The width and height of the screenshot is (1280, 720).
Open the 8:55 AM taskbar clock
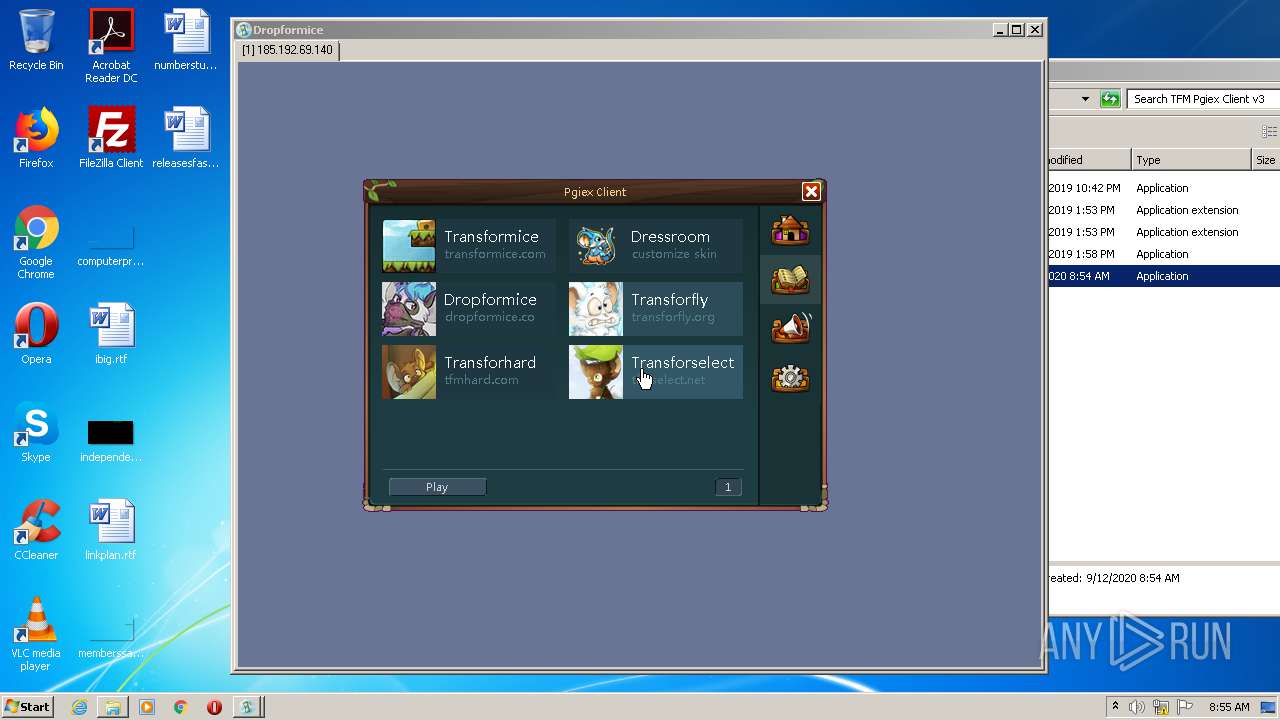tap(1229, 707)
